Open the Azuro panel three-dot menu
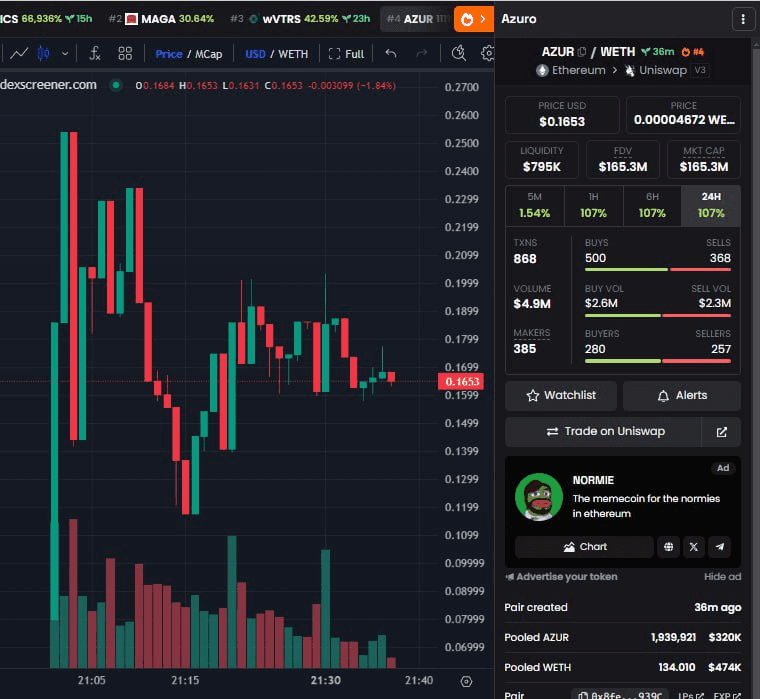 743,19
